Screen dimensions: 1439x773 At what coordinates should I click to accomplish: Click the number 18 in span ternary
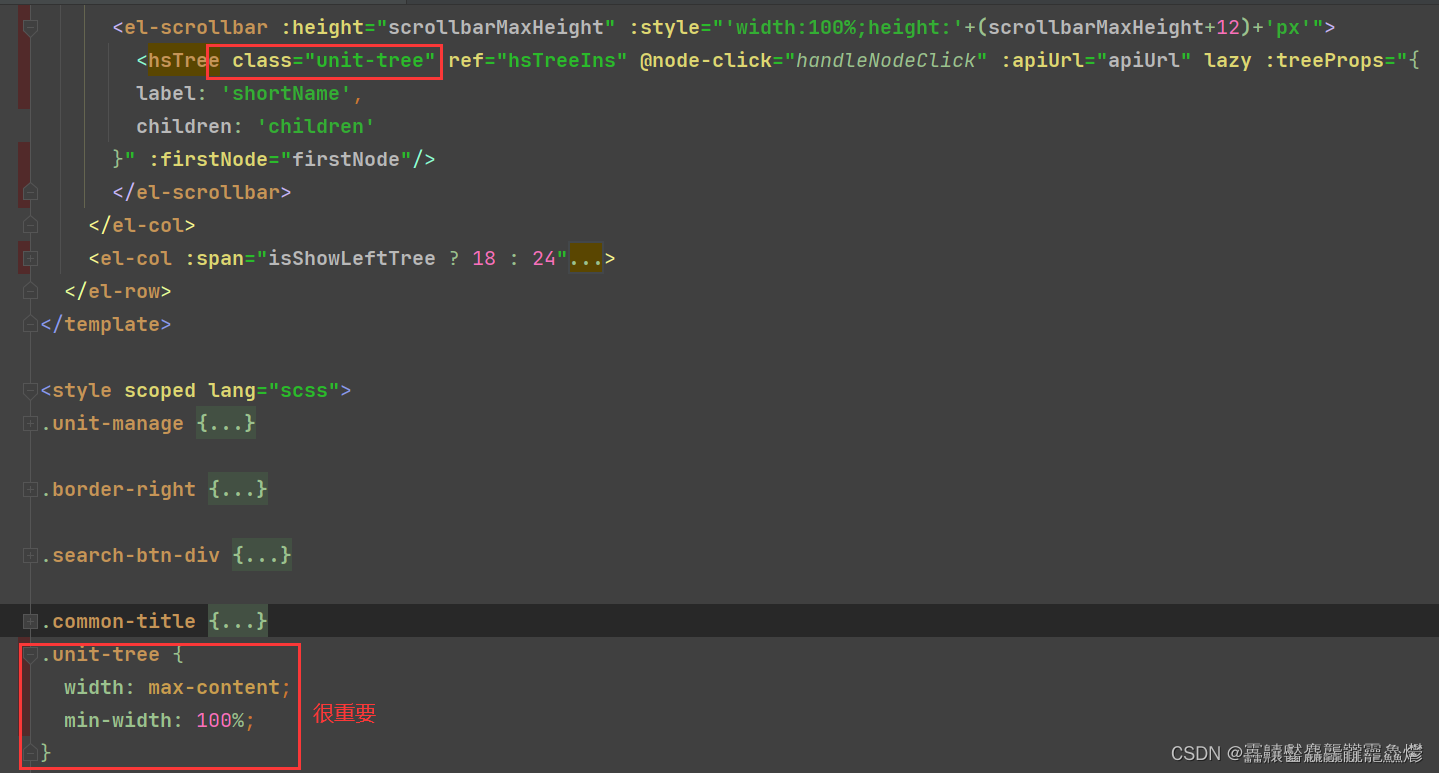pyautogui.click(x=484, y=258)
